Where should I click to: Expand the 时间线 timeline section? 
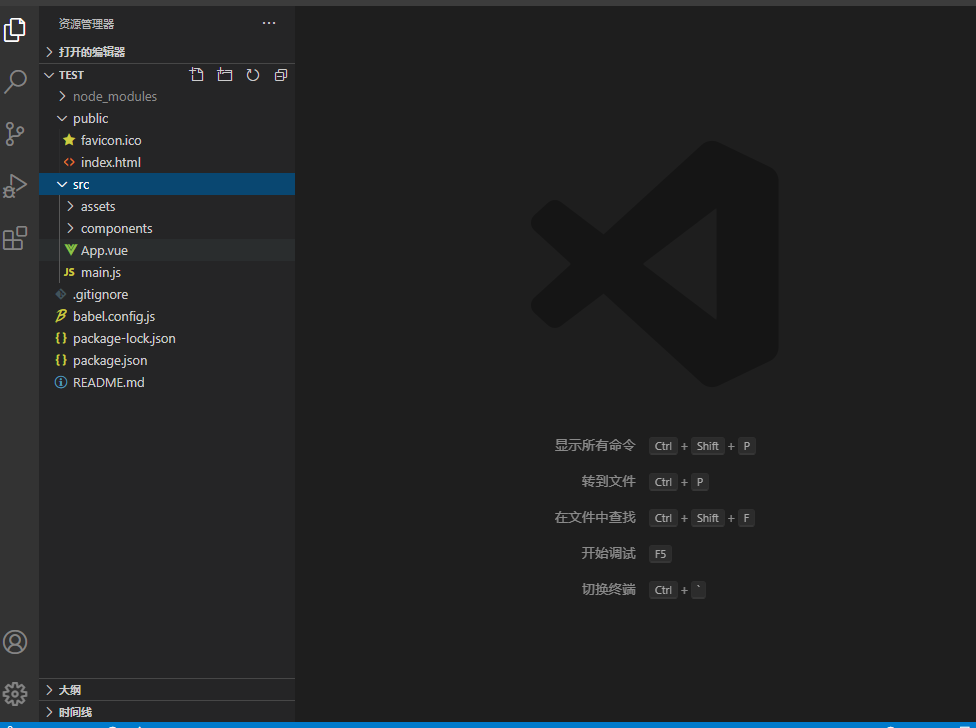click(x=167, y=712)
